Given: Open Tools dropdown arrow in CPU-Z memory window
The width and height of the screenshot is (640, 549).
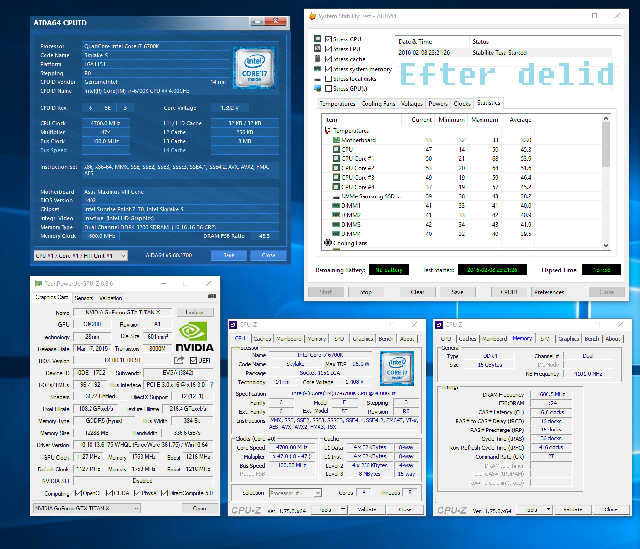Looking at the screenshot, I should (549, 509).
